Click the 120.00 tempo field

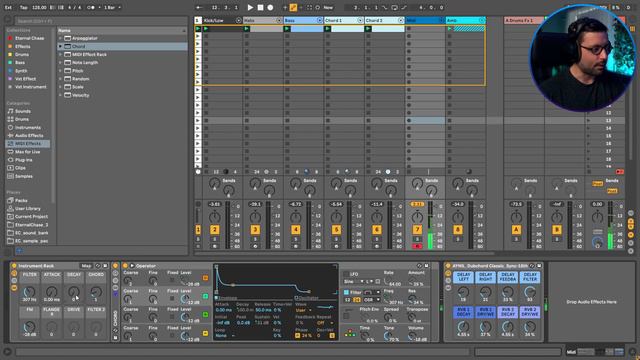(x=39, y=7)
